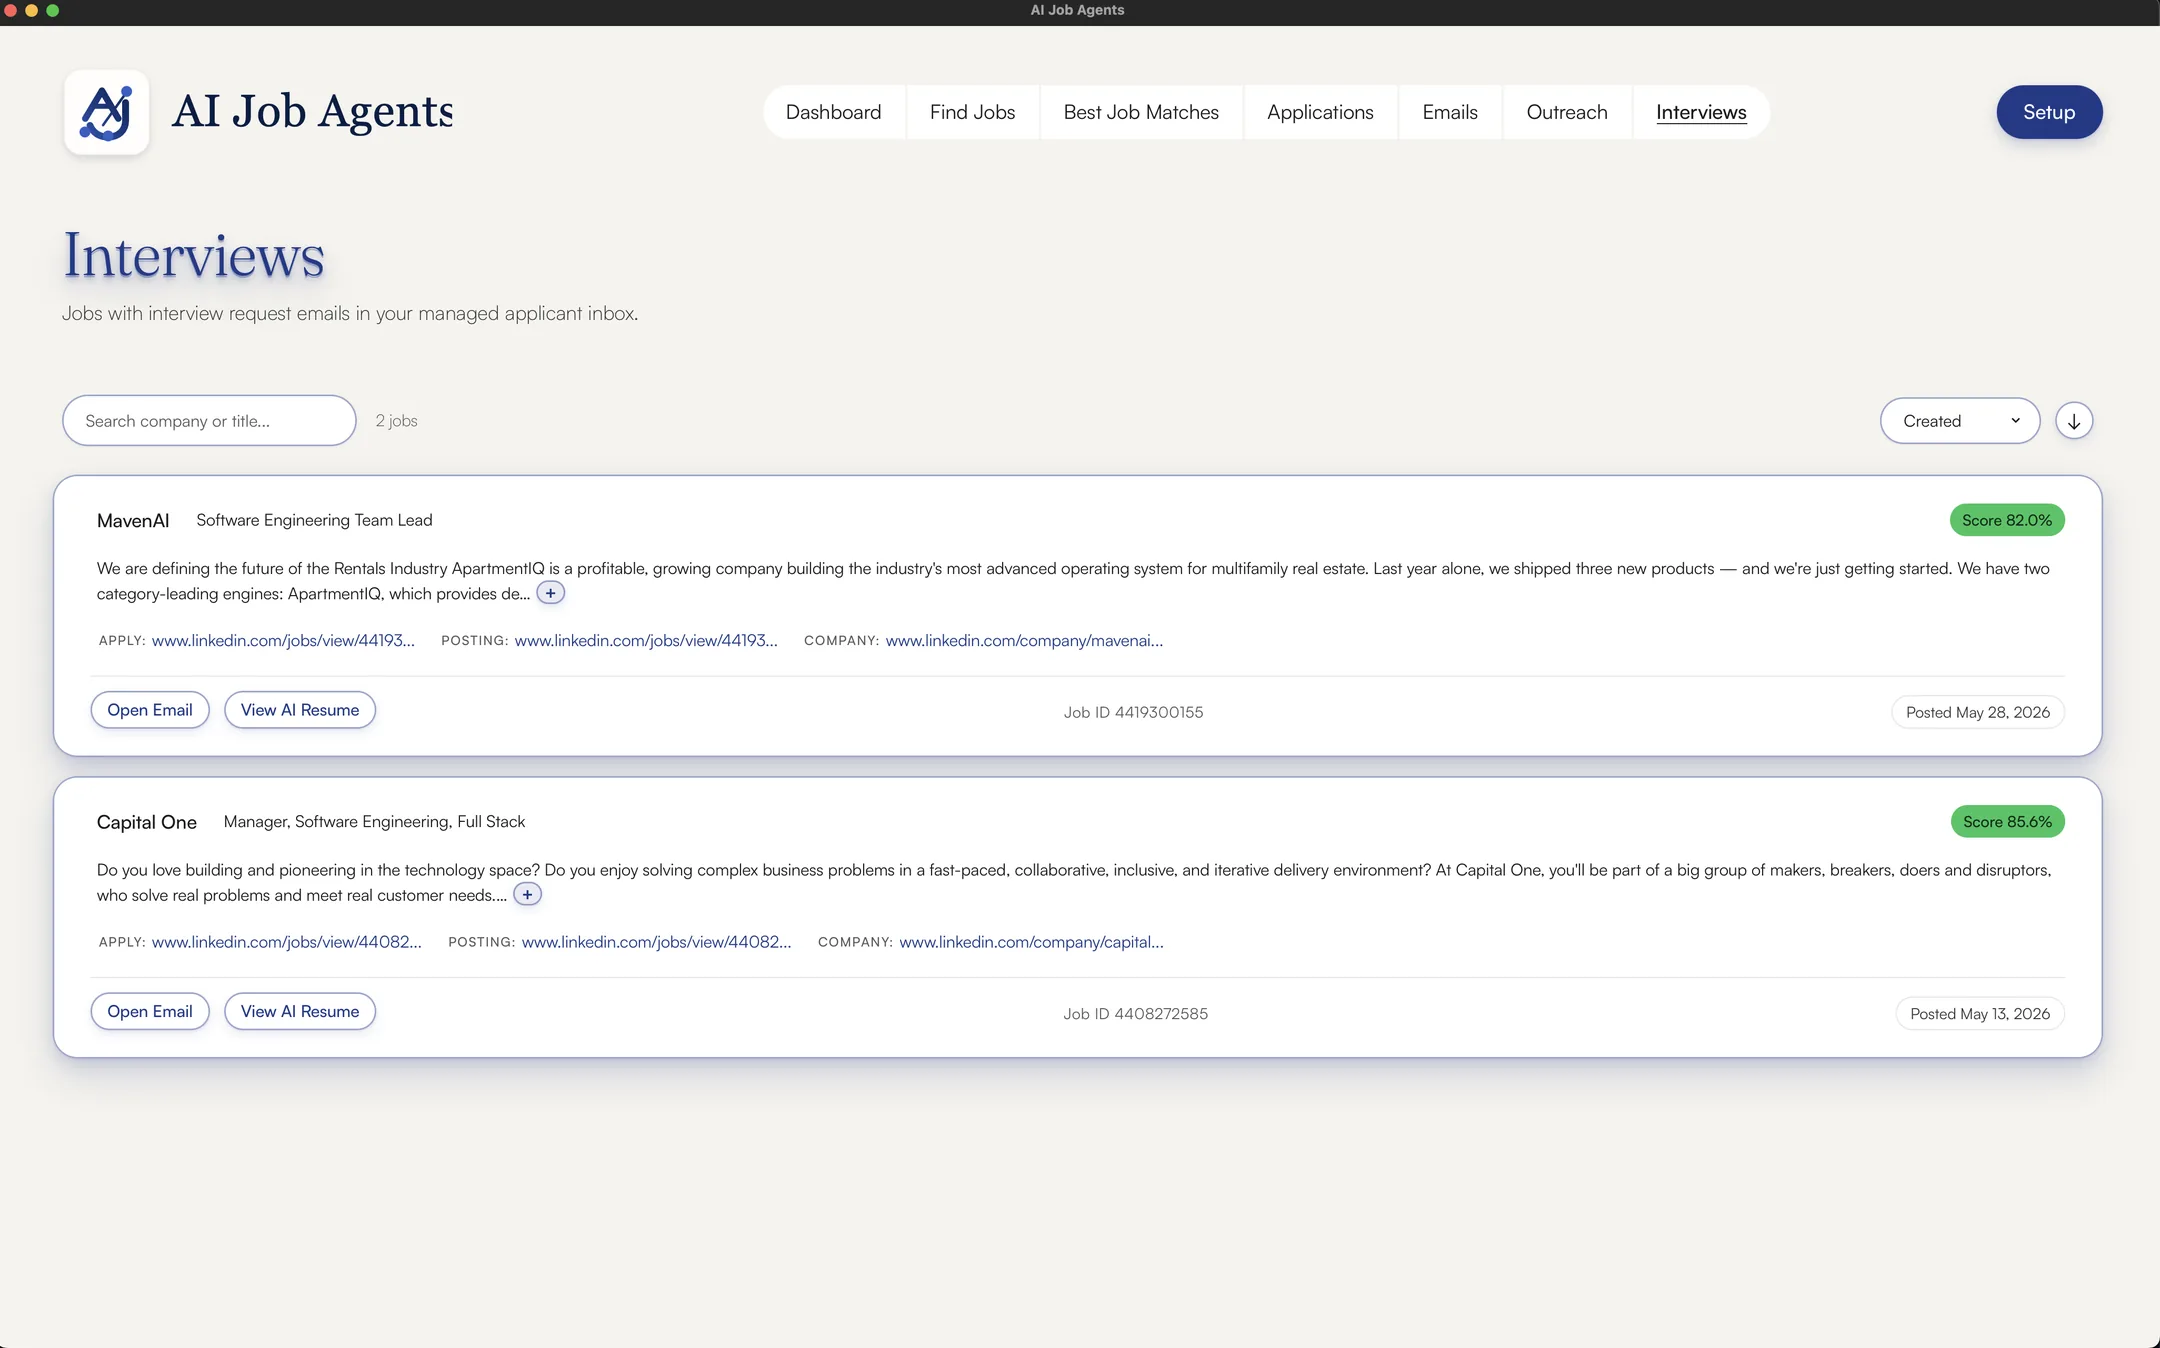Expand the MavenAI job description plus icon
Screen dimensions: 2160x1348
click(550, 593)
